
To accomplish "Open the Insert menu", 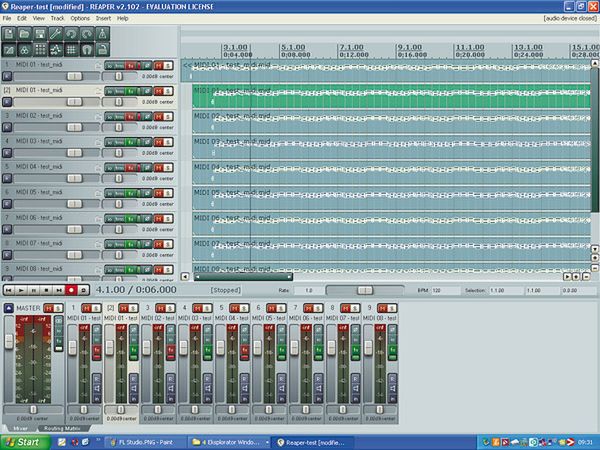I will [103, 18].
